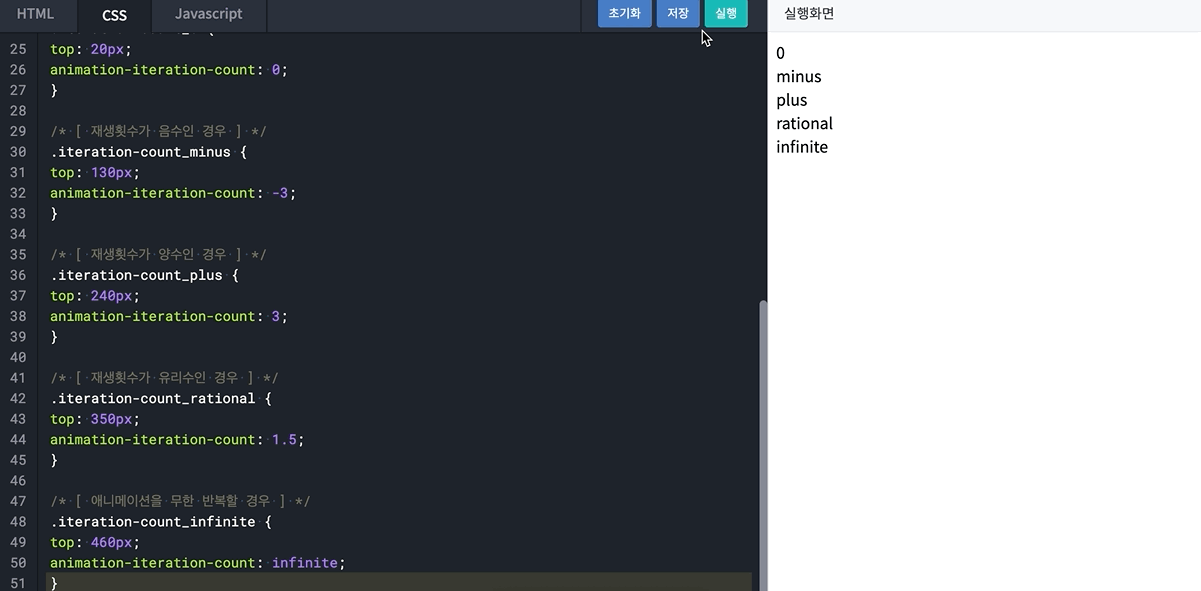Open the Javascript tab
Image resolution: width=1201 pixels, height=591 pixels.
tap(207, 13)
